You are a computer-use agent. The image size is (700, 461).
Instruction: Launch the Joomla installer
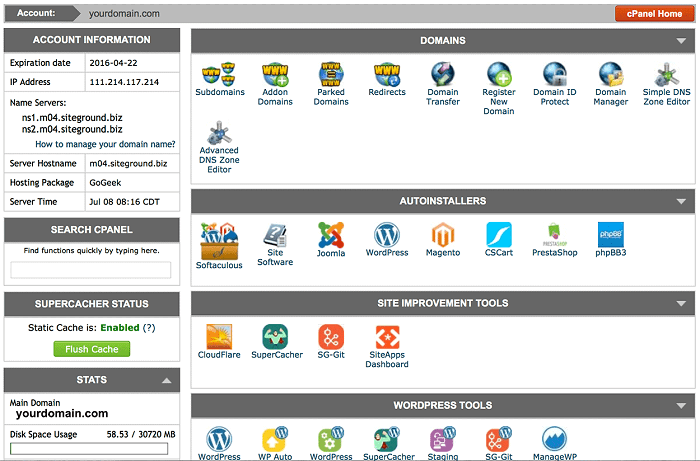tap(331, 240)
